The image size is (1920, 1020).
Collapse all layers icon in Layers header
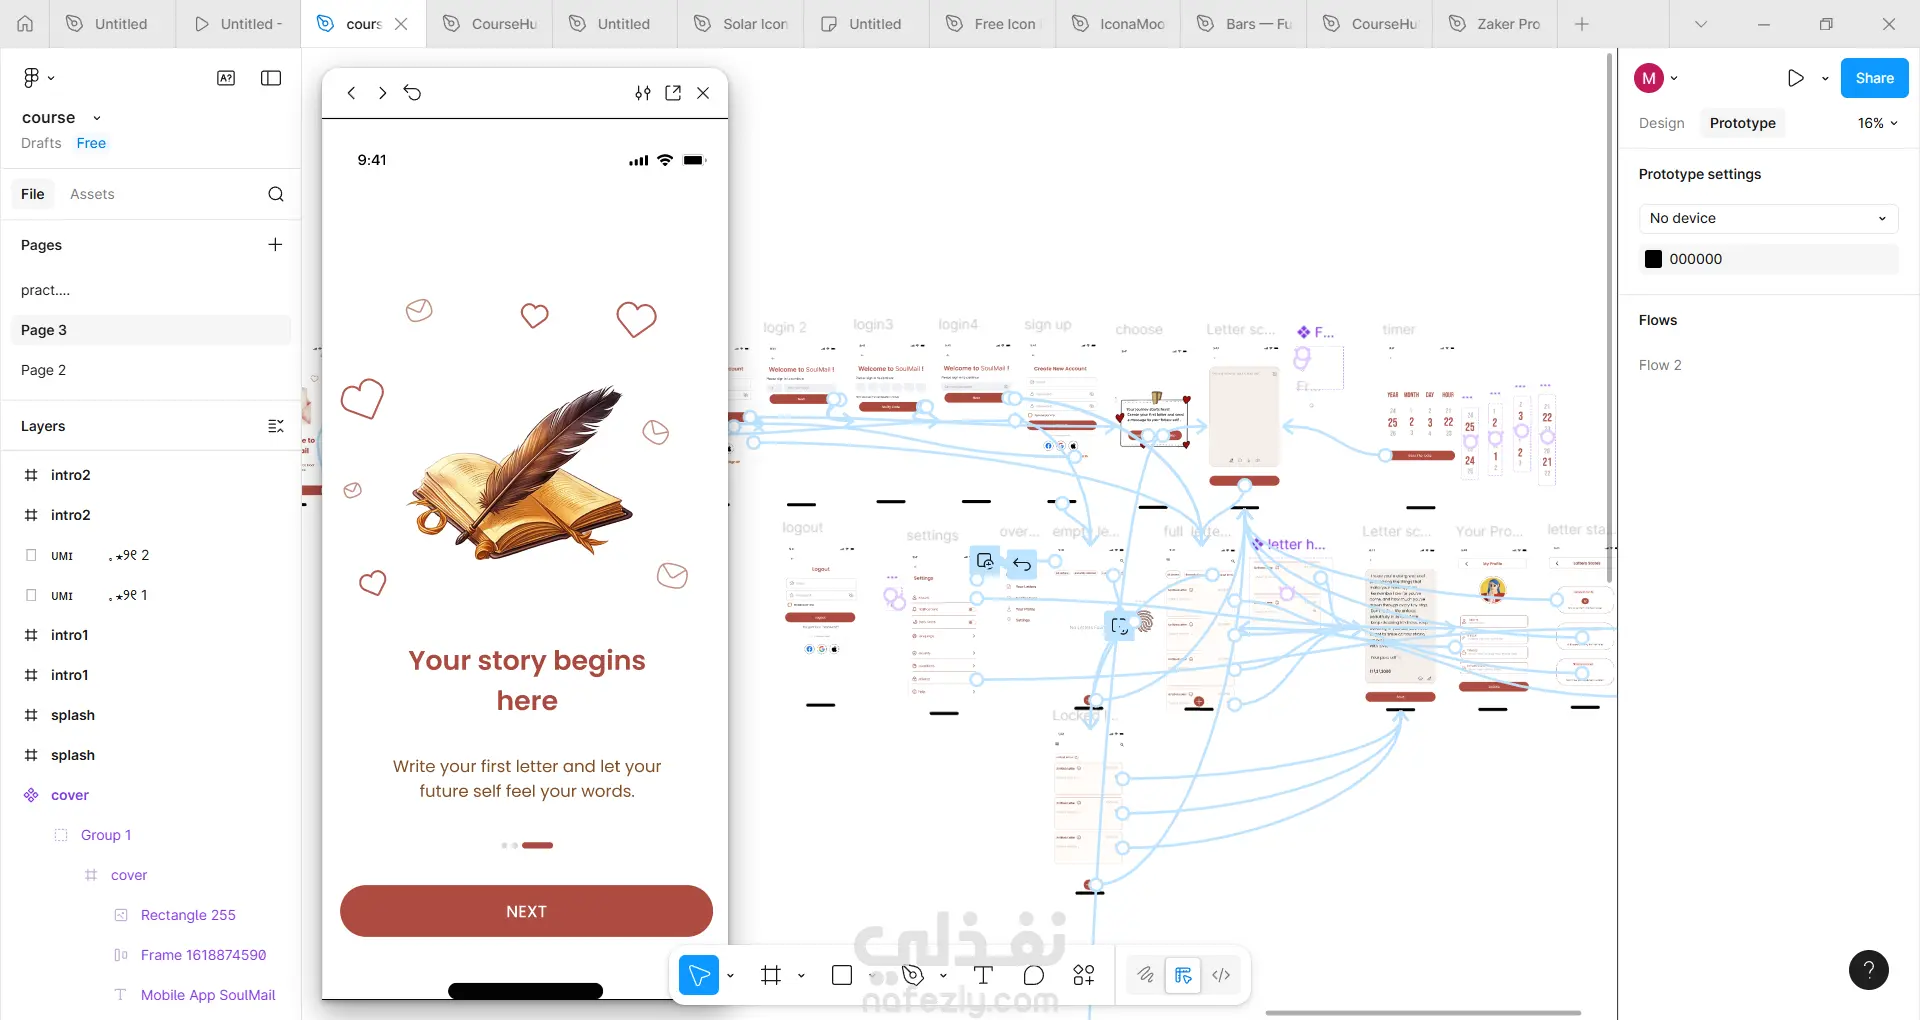[x=276, y=426]
